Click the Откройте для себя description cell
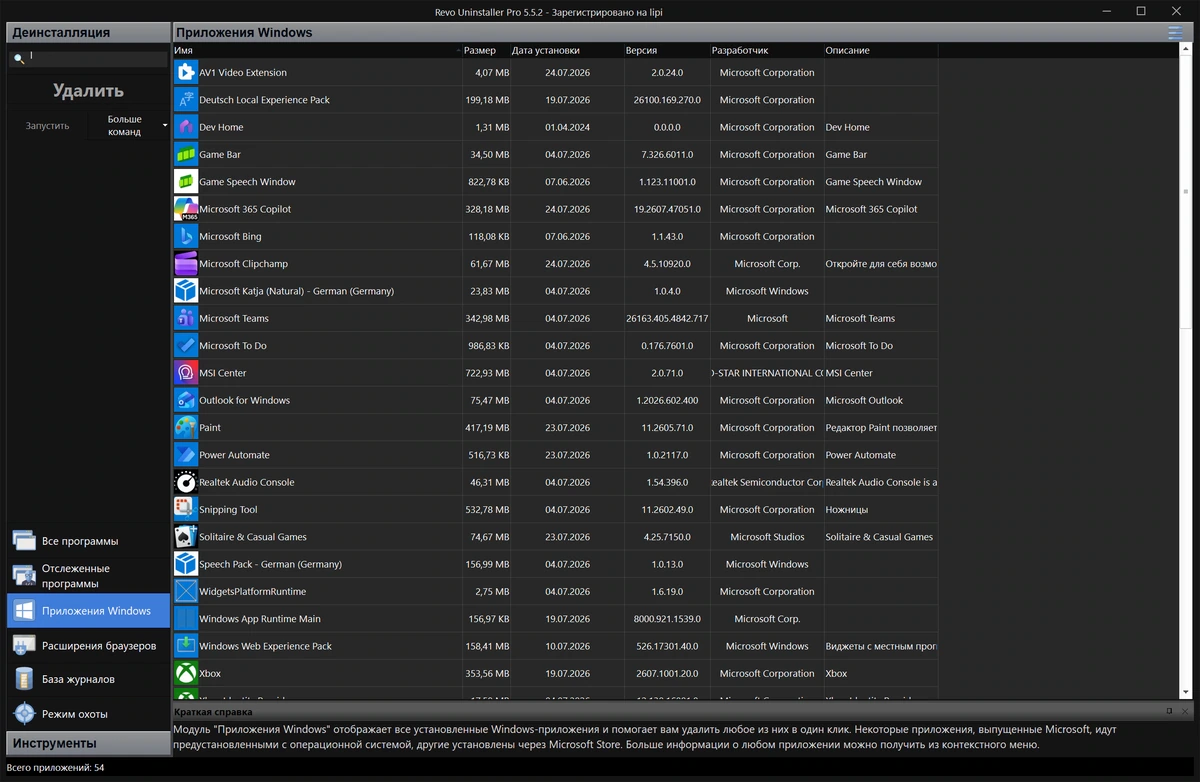 pos(881,264)
